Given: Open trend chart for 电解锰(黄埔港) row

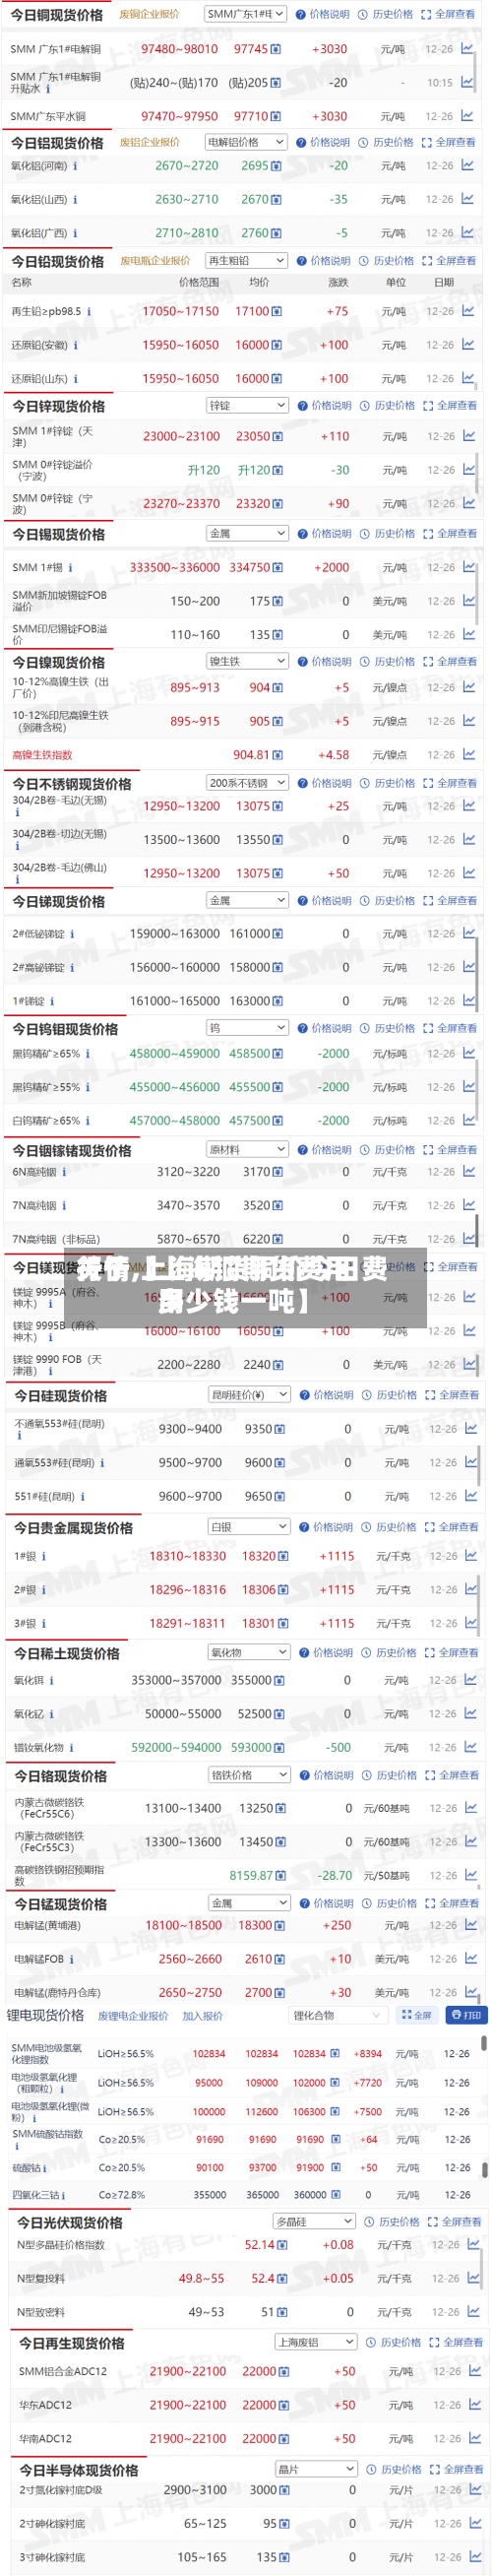Looking at the screenshot, I should click(470, 1925).
